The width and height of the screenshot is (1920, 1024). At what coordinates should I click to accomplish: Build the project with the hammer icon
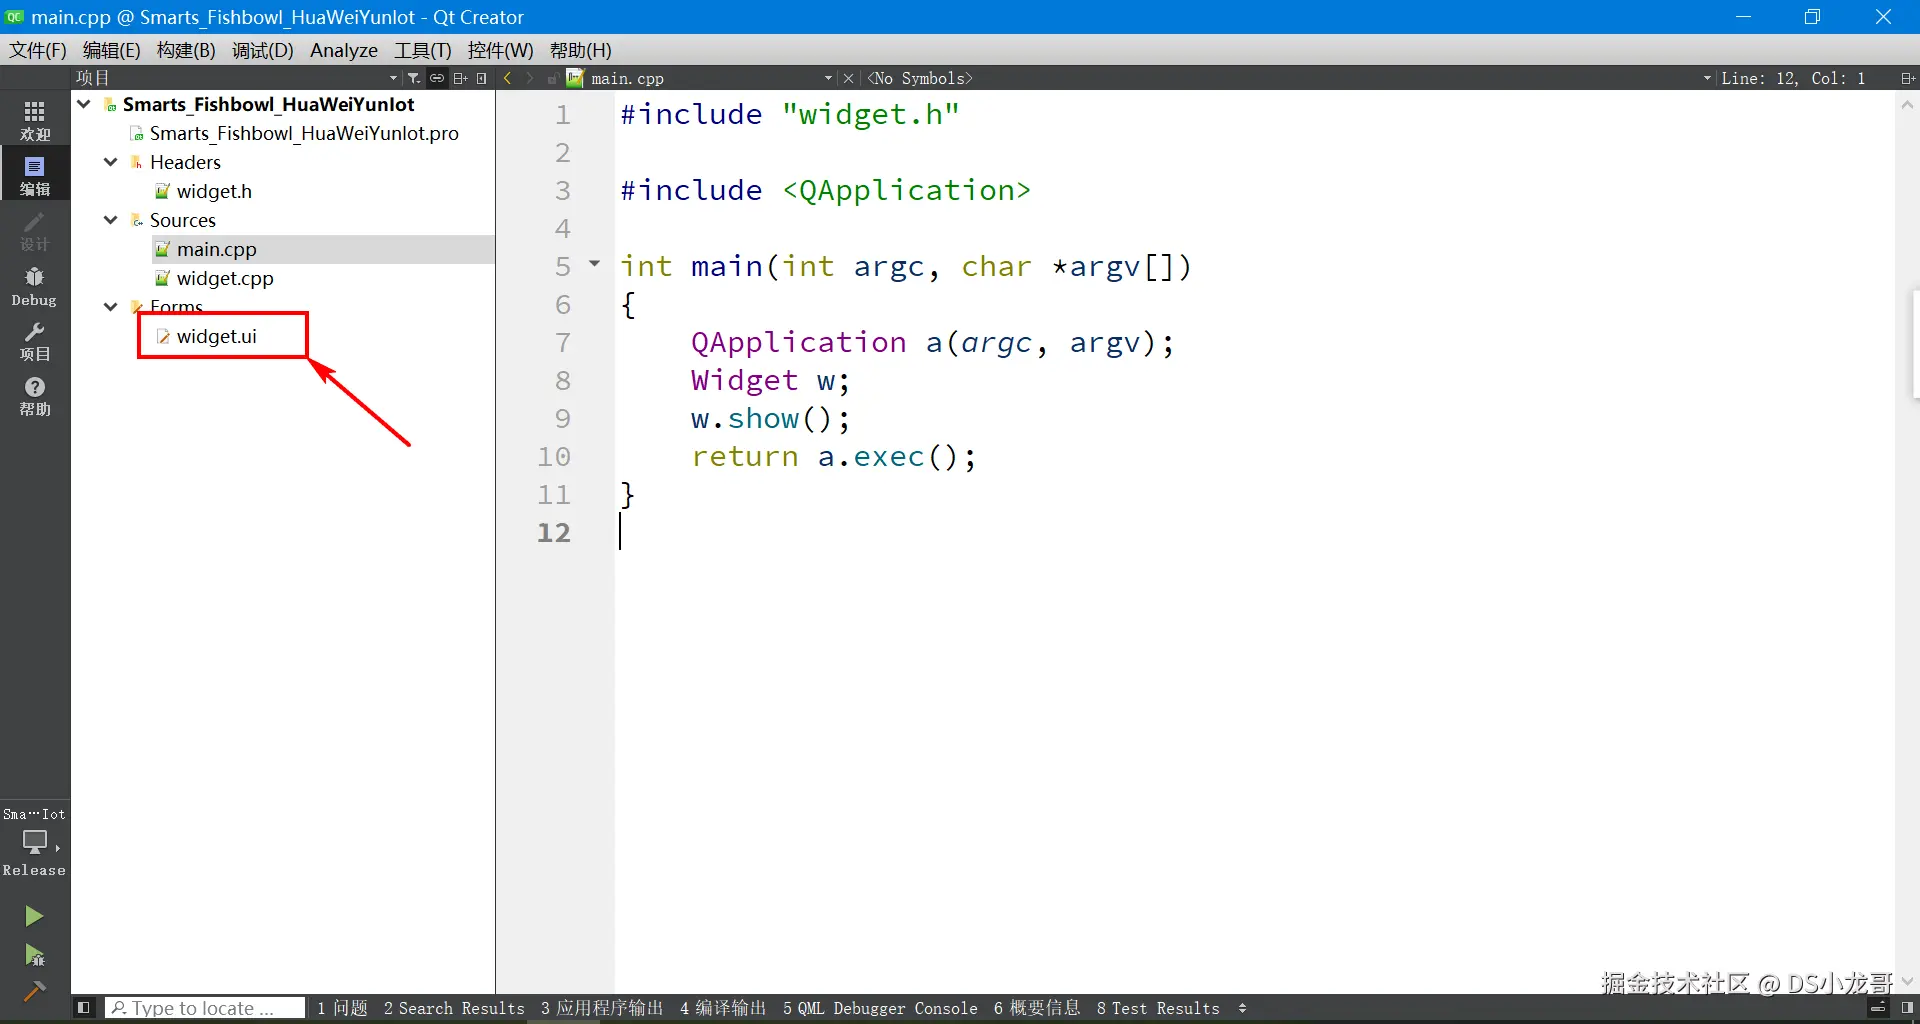(x=34, y=991)
